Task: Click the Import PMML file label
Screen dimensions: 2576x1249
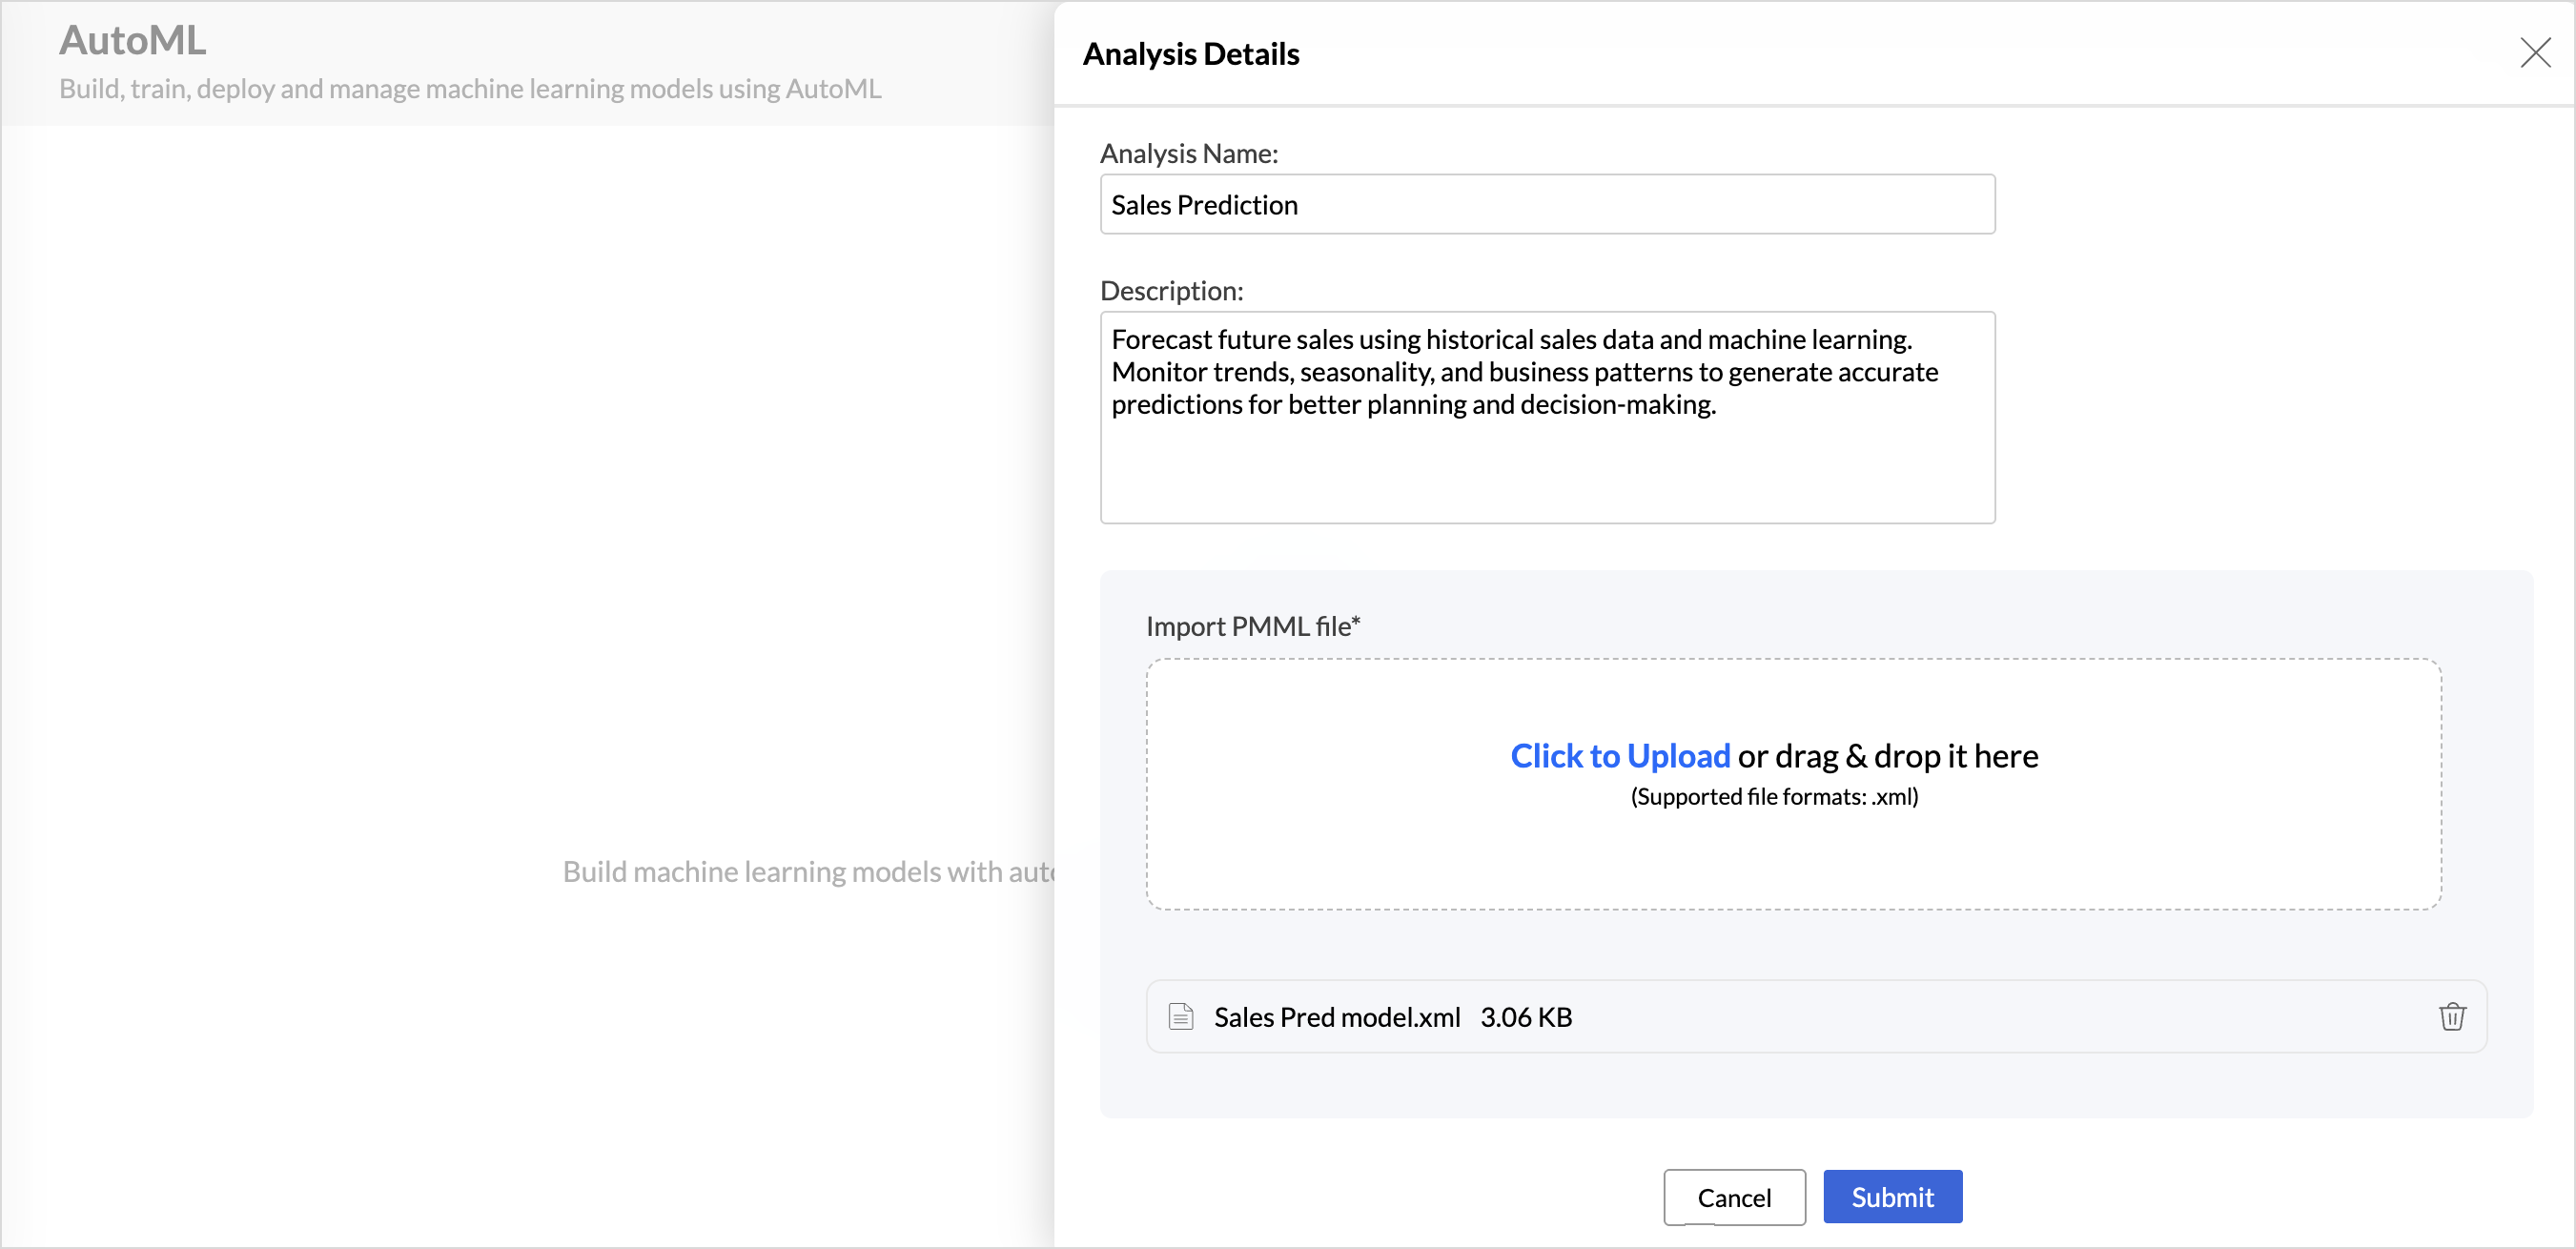Action: pos(1252,626)
